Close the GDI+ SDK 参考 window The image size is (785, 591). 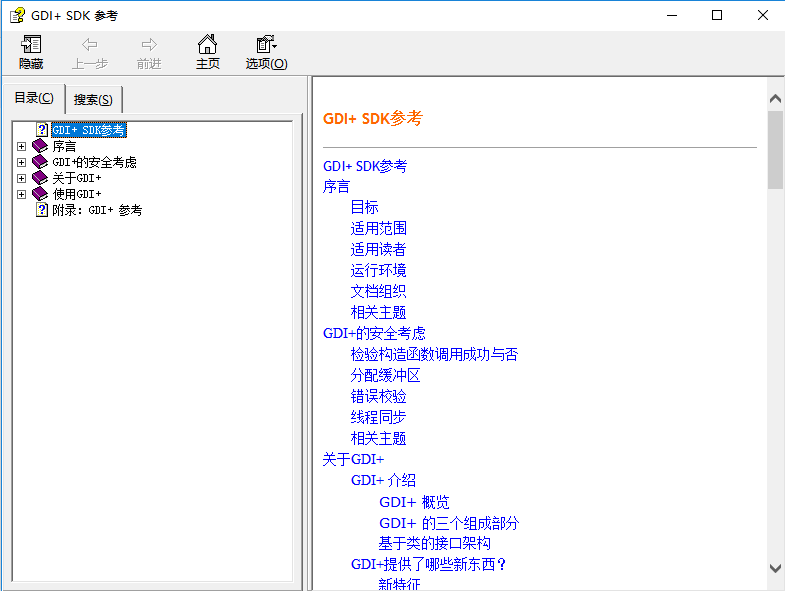(762, 16)
